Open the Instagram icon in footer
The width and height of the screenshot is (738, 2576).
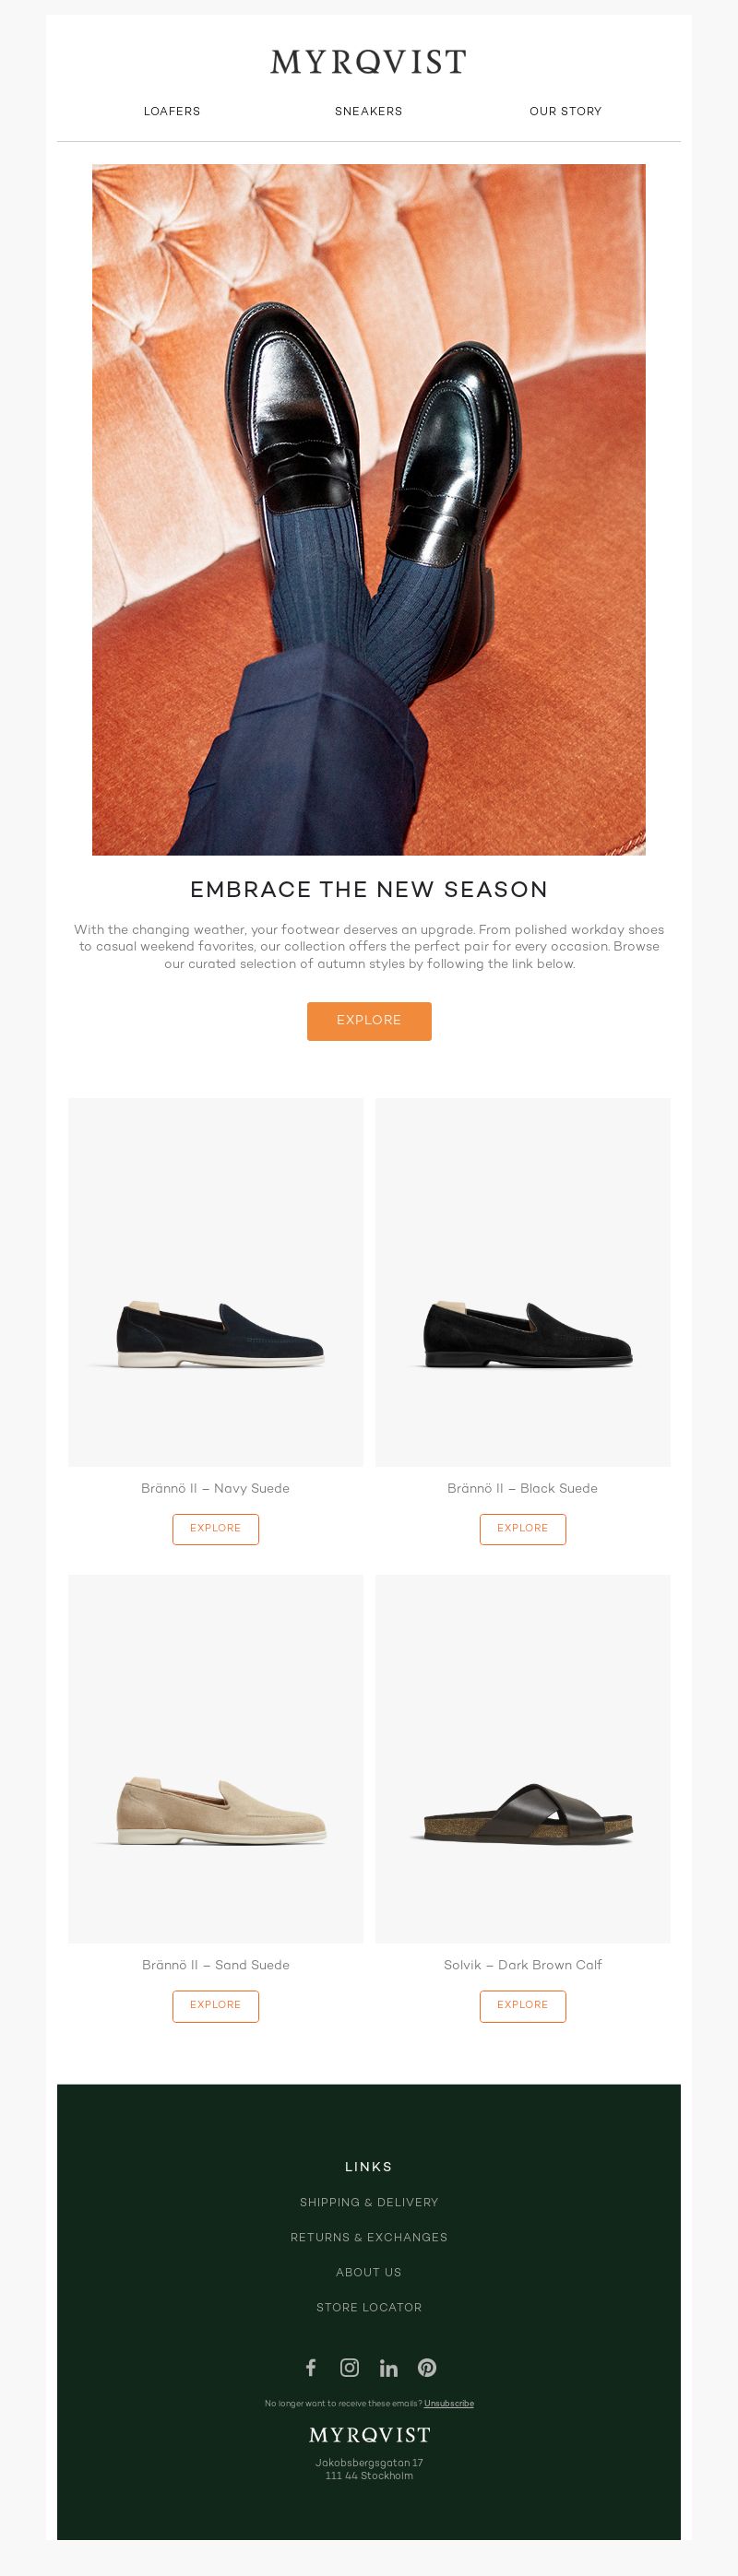click(x=349, y=2367)
